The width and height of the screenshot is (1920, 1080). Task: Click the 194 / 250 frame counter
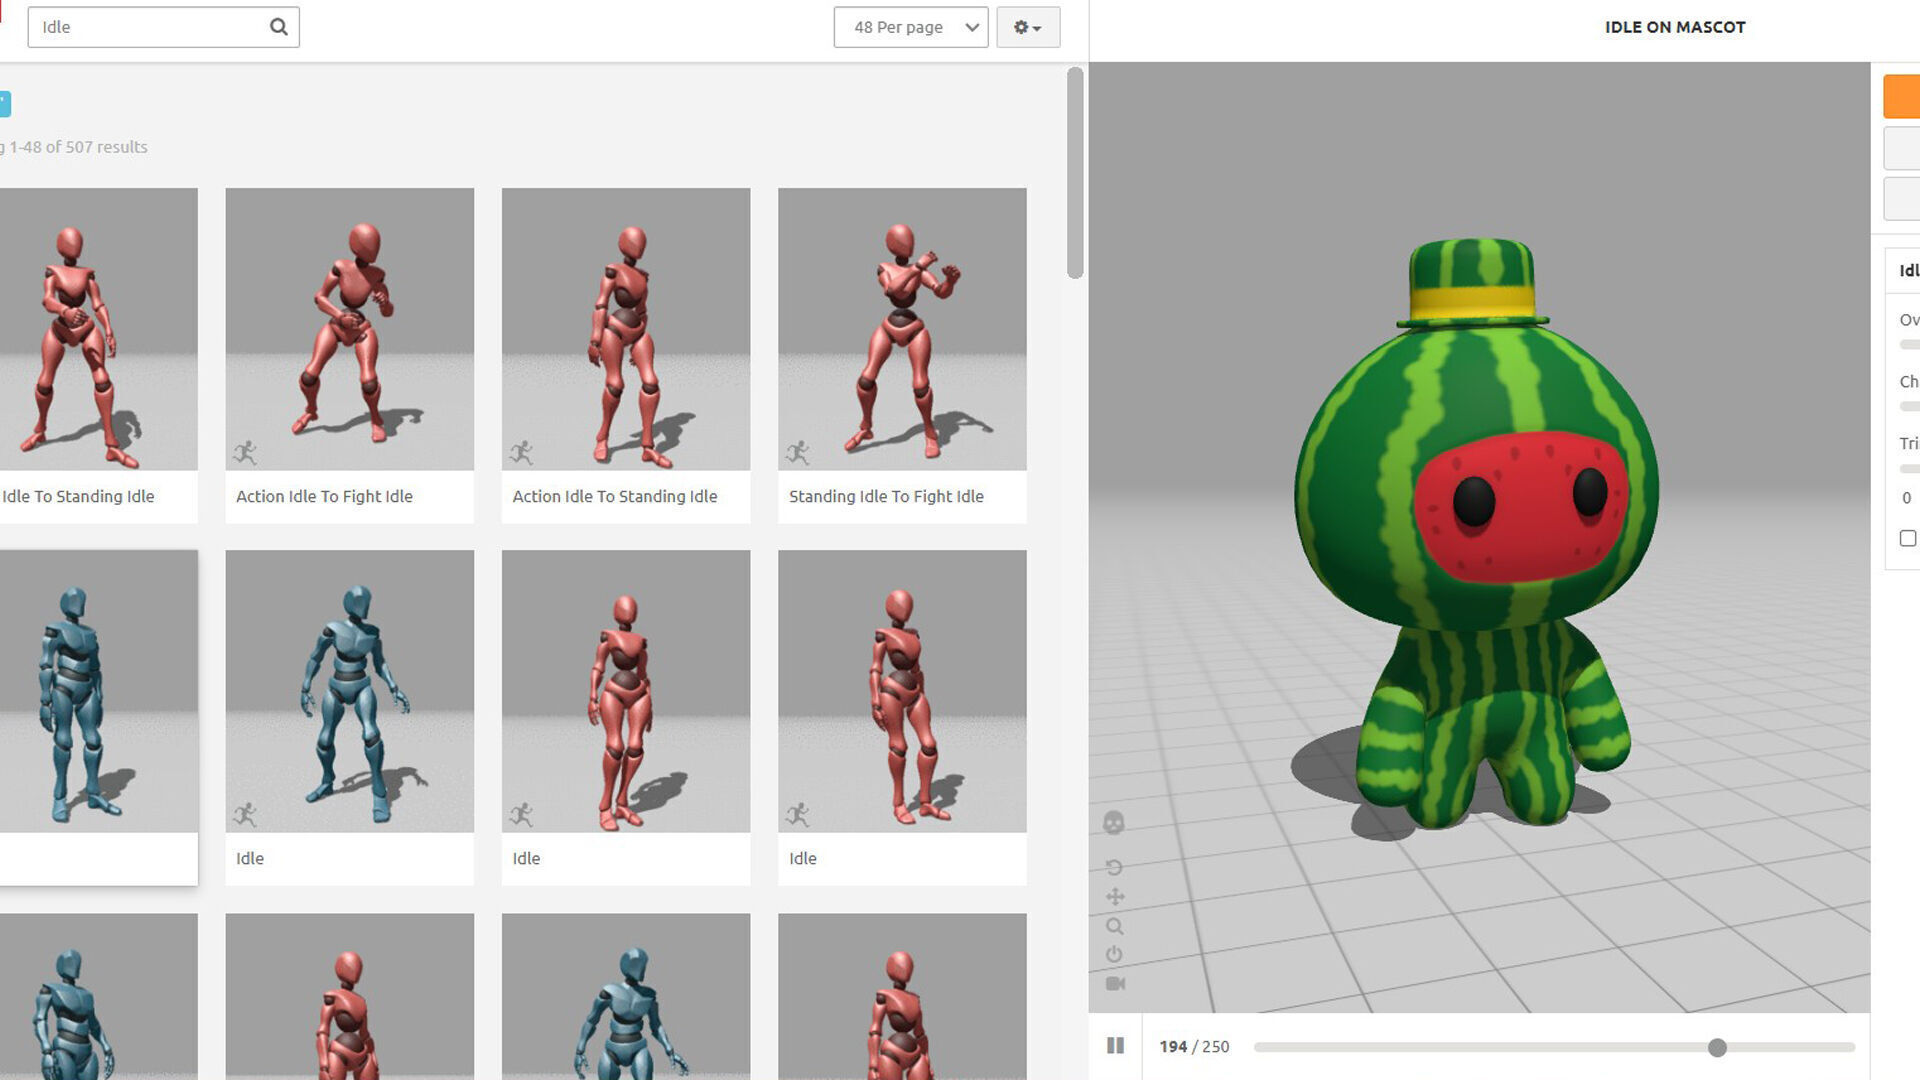pyautogui.click(x=1194, y=1047)
